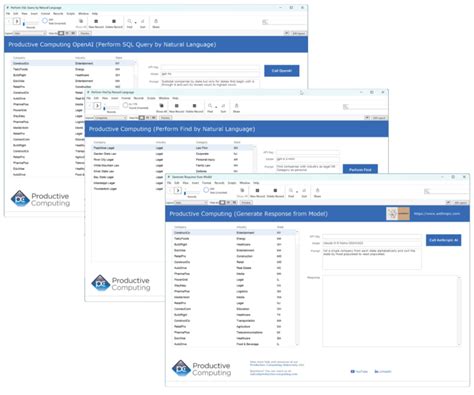Open Format menu in Perform Find window
The image size is (474, 395).
click(x=126, y=98)
